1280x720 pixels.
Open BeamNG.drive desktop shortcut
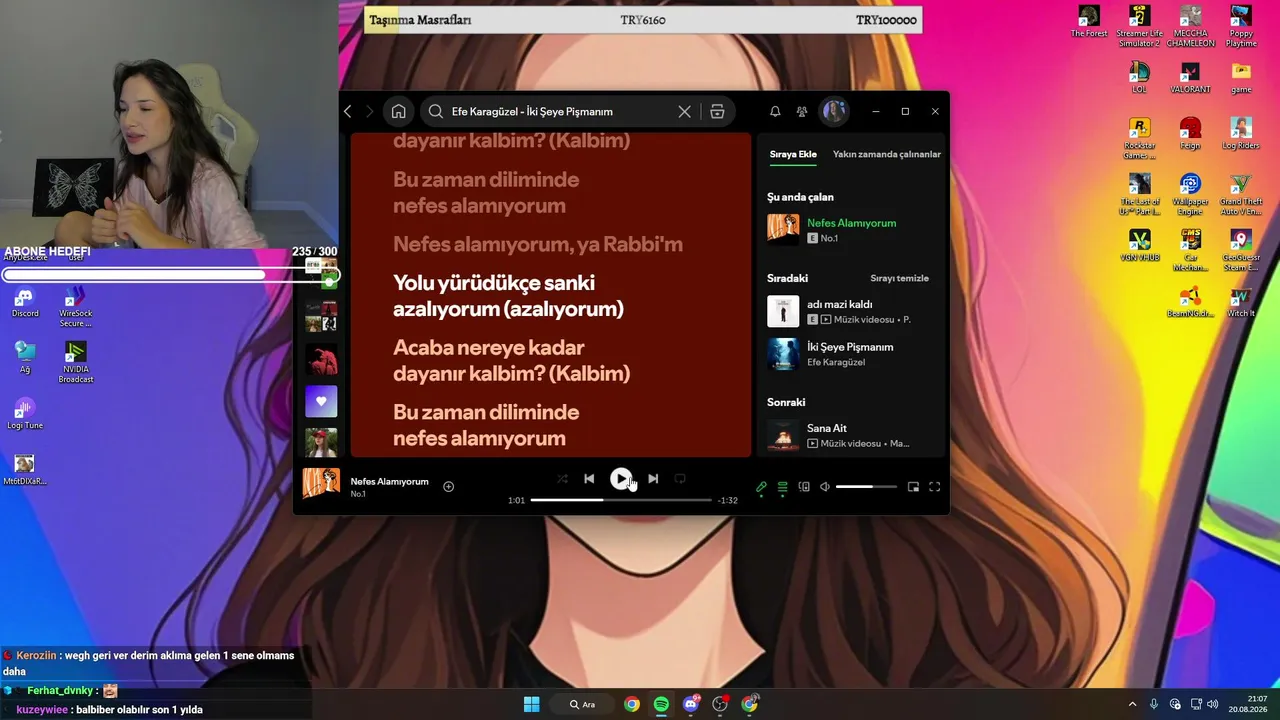click(1190, 302)
